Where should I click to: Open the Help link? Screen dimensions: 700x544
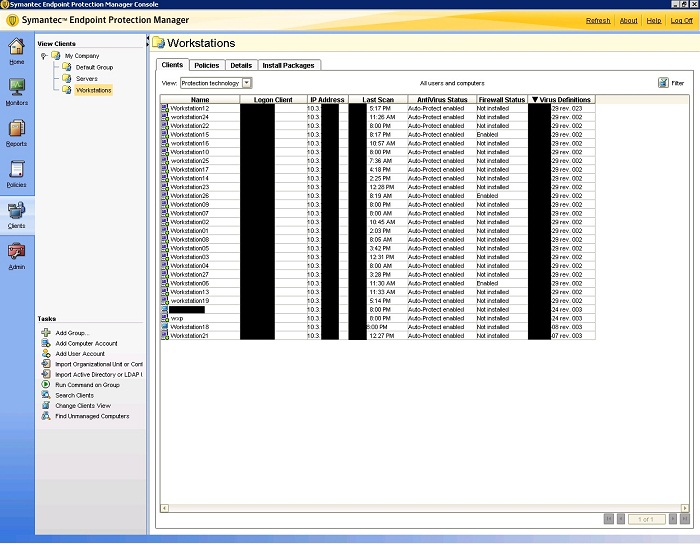click(x=654, y=21)
